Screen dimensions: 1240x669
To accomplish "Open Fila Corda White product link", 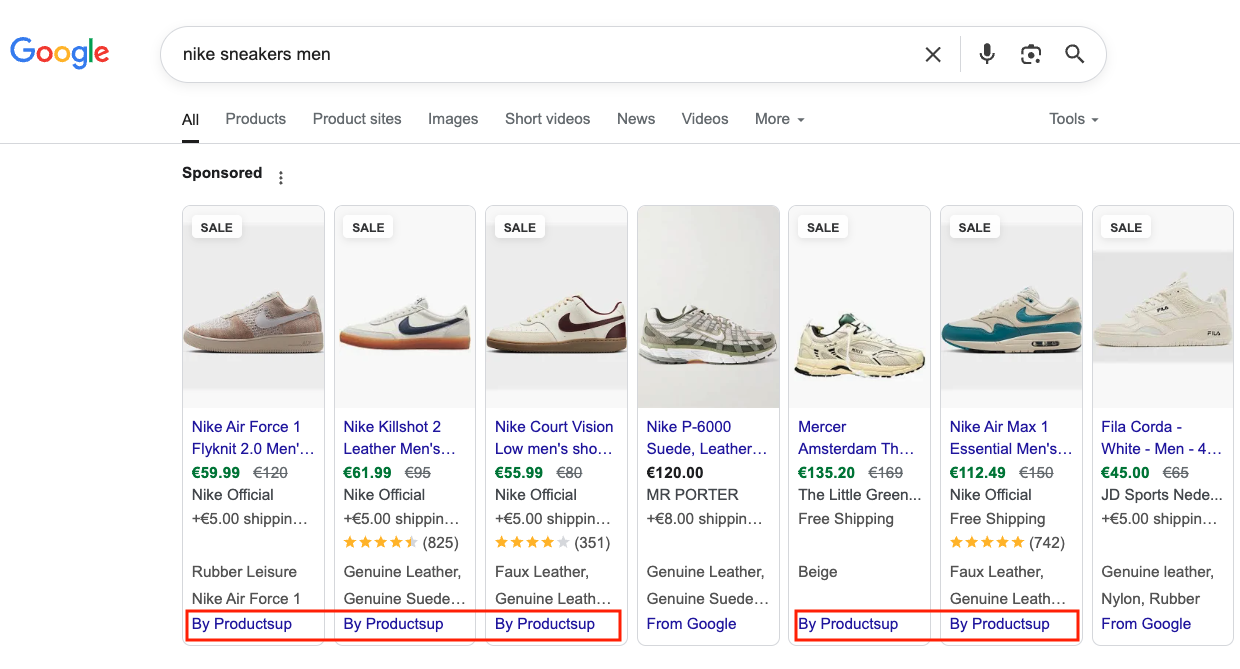I will pyautogui.click(x=1161, y=438).
